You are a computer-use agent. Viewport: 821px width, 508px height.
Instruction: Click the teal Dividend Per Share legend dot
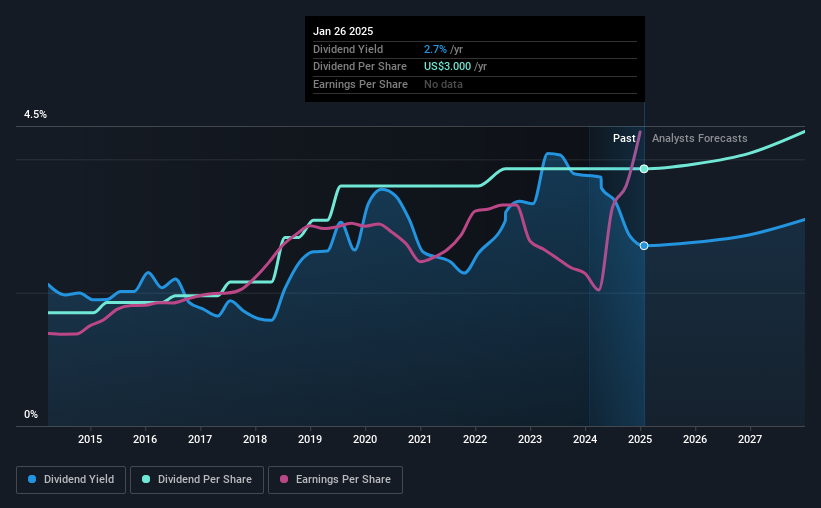[x=146, y=479]
